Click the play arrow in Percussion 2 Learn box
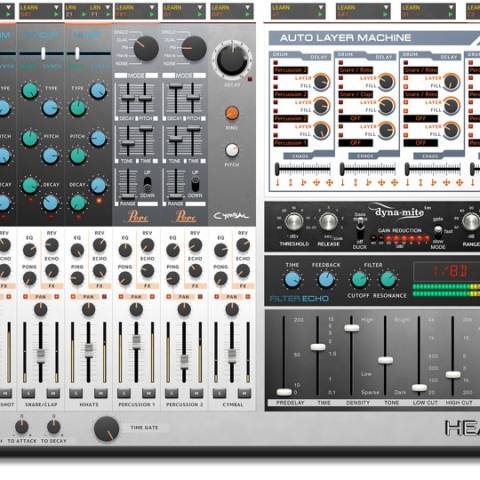480x480 pixels. 200,14
